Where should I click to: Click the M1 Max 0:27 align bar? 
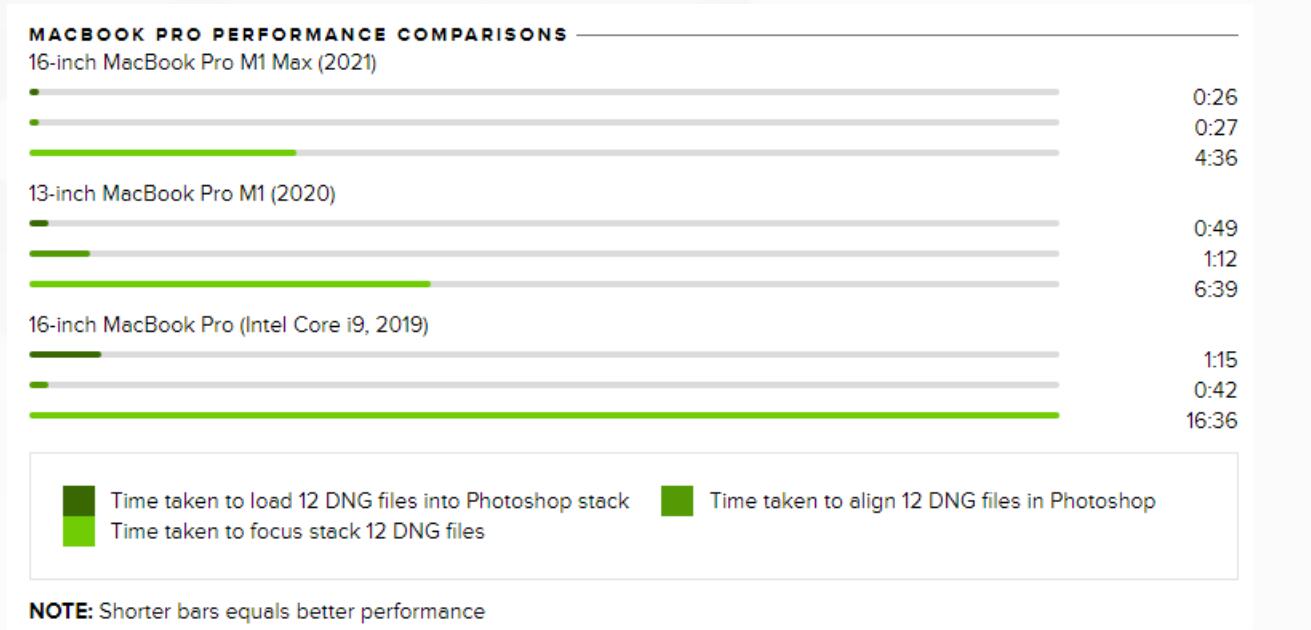pyautogui.click(x=35, y=123)
